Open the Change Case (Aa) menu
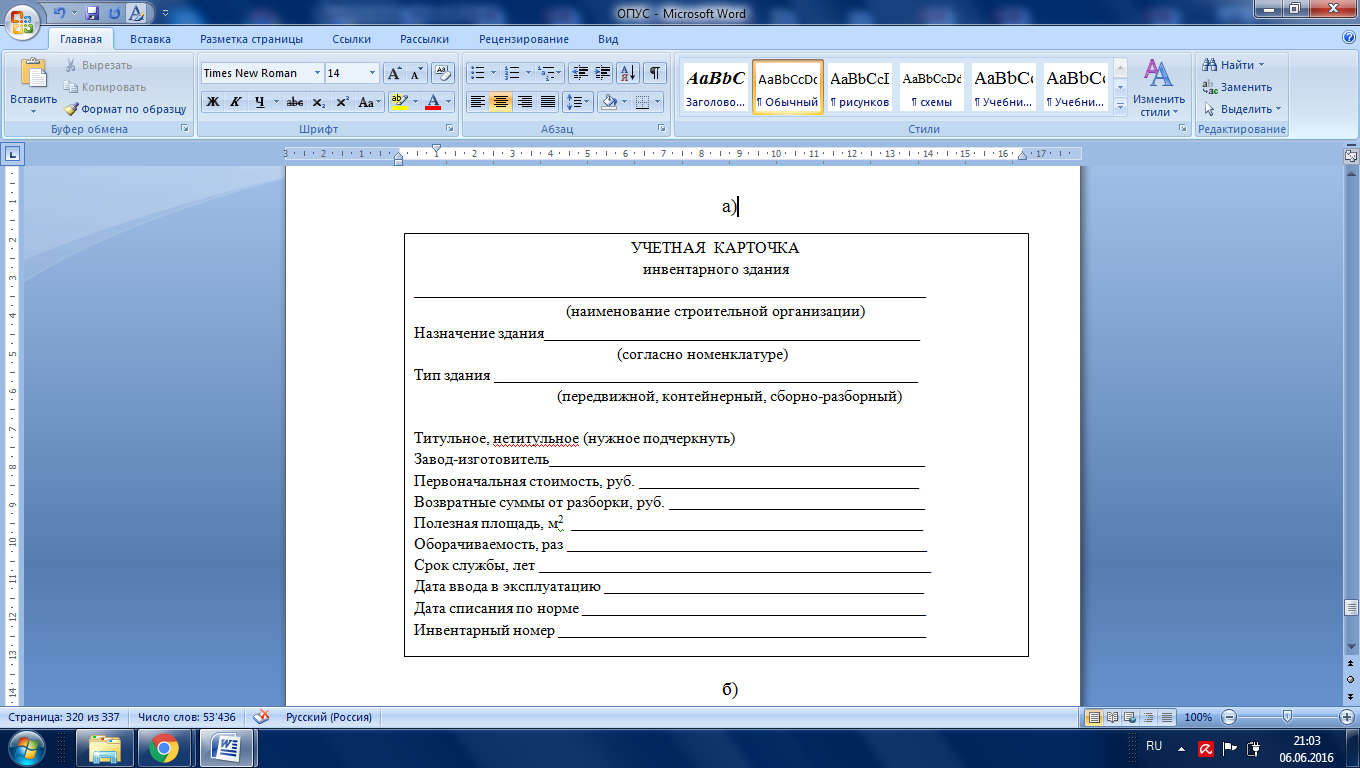The height and width of the screenshot is (768, 1360). coord(369,102)
